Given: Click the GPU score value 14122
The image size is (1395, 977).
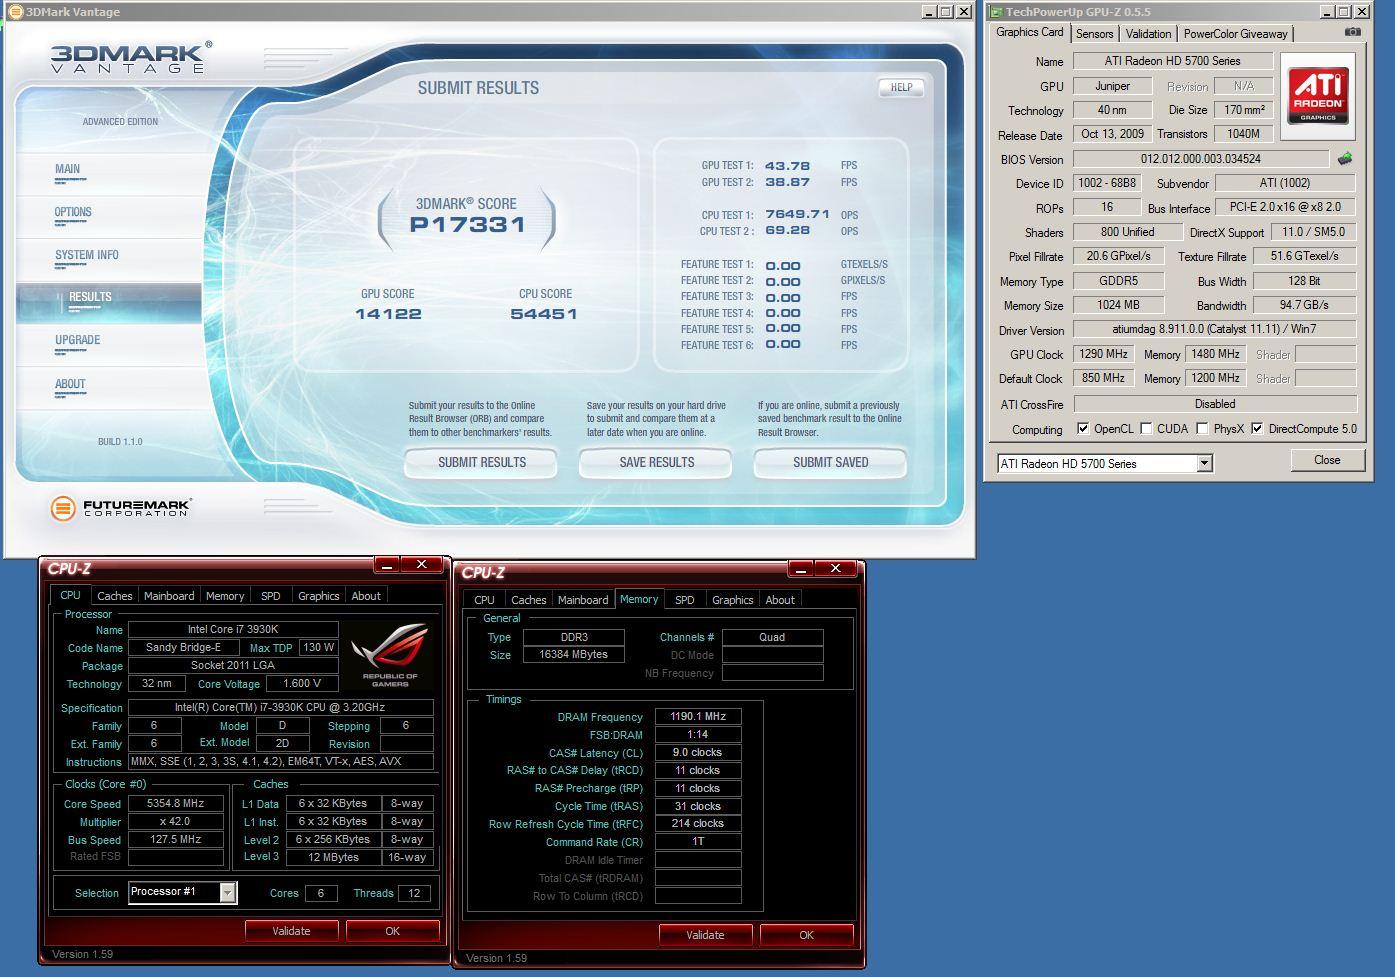Looking at the screenshot, I should [388, 314].
